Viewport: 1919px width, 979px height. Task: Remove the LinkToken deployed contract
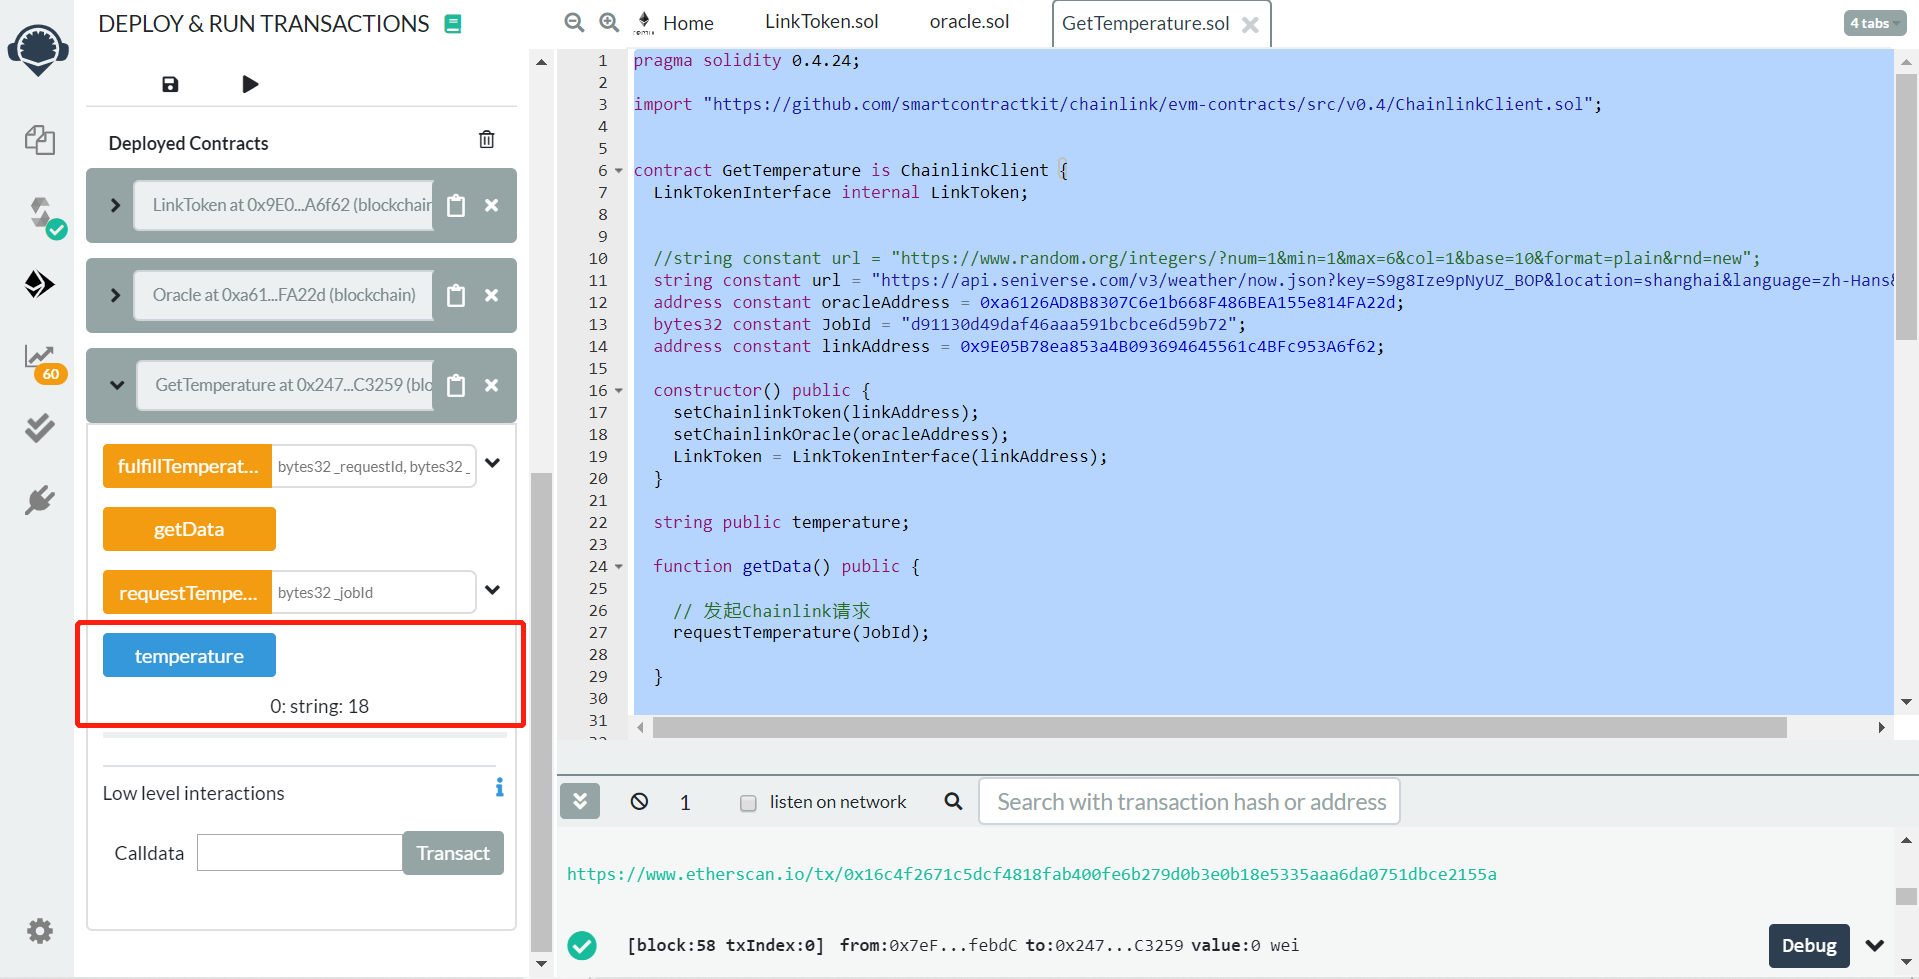tap(491, 205)
